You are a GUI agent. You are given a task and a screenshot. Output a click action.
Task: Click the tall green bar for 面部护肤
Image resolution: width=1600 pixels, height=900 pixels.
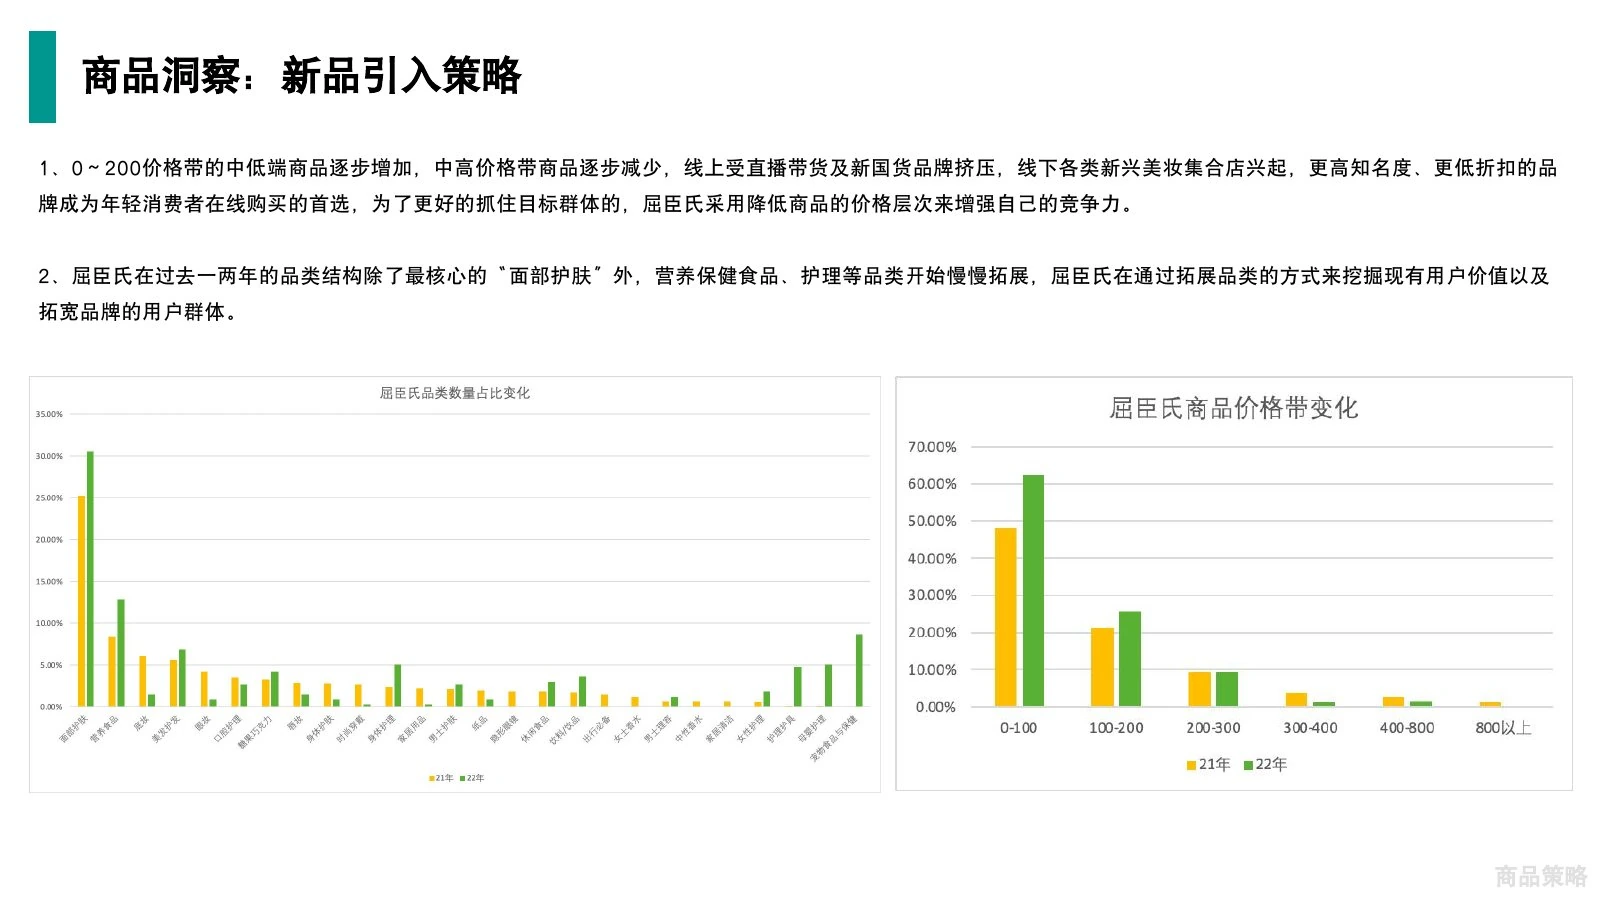(90, 579)
